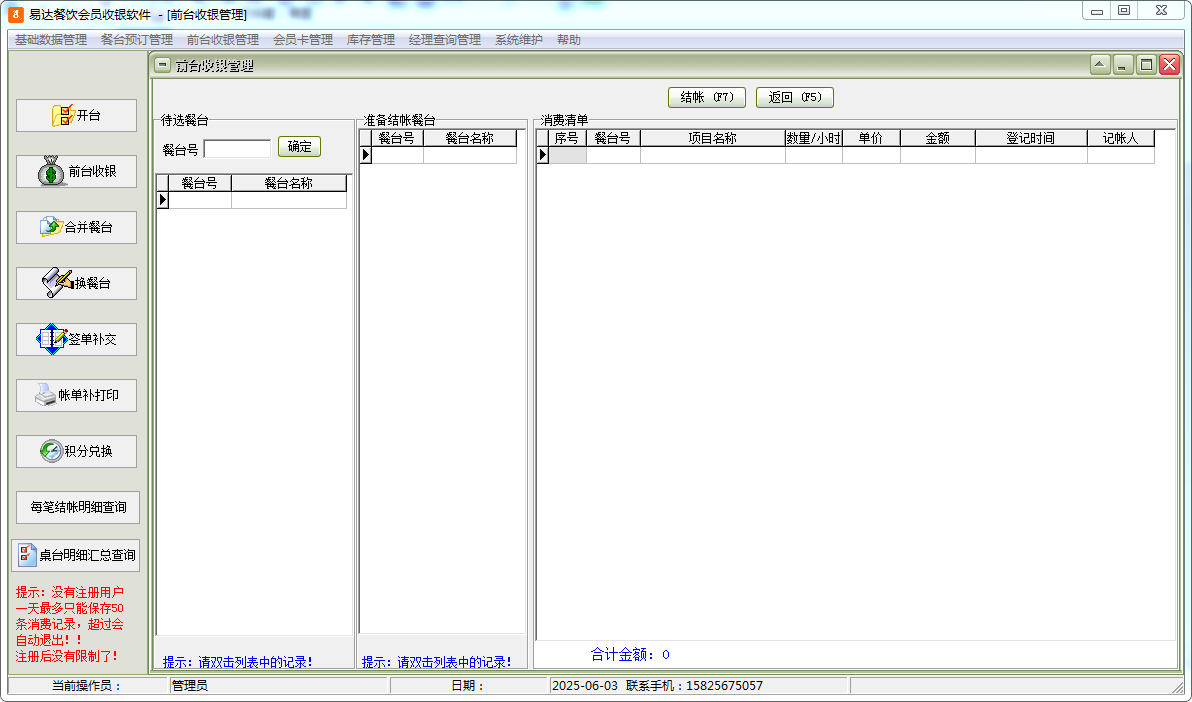Open the inner window system menu icon
This screenshot has height=702, width=1192.
point(162,66)
